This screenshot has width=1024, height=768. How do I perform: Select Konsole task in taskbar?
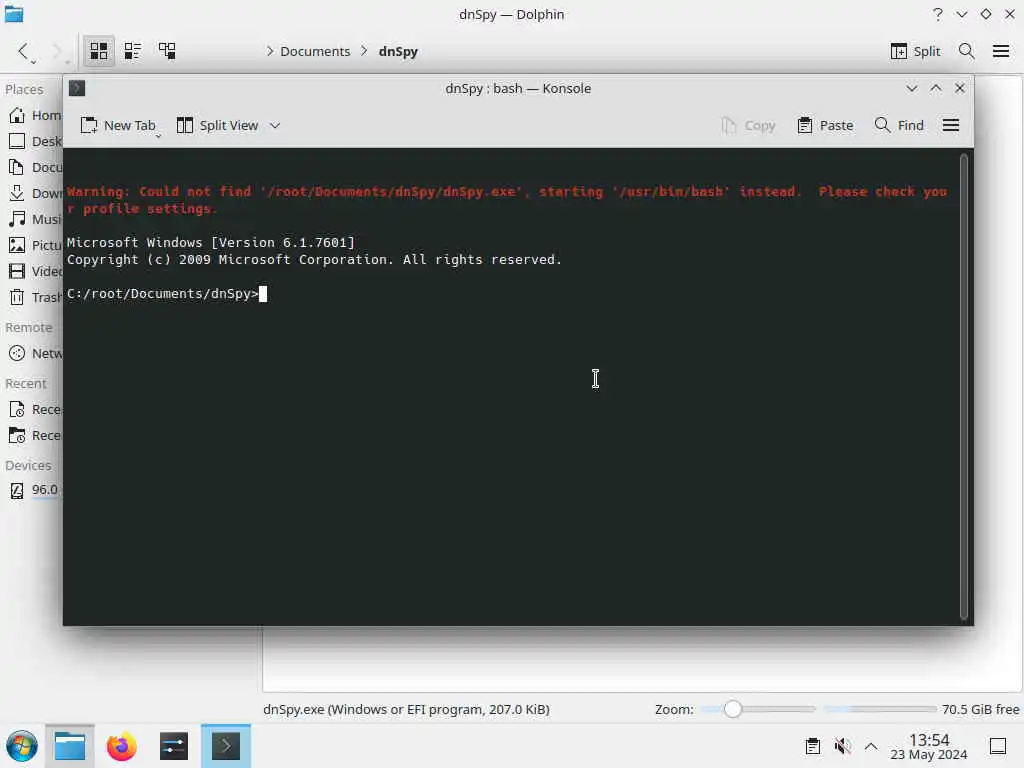[226, 746]
